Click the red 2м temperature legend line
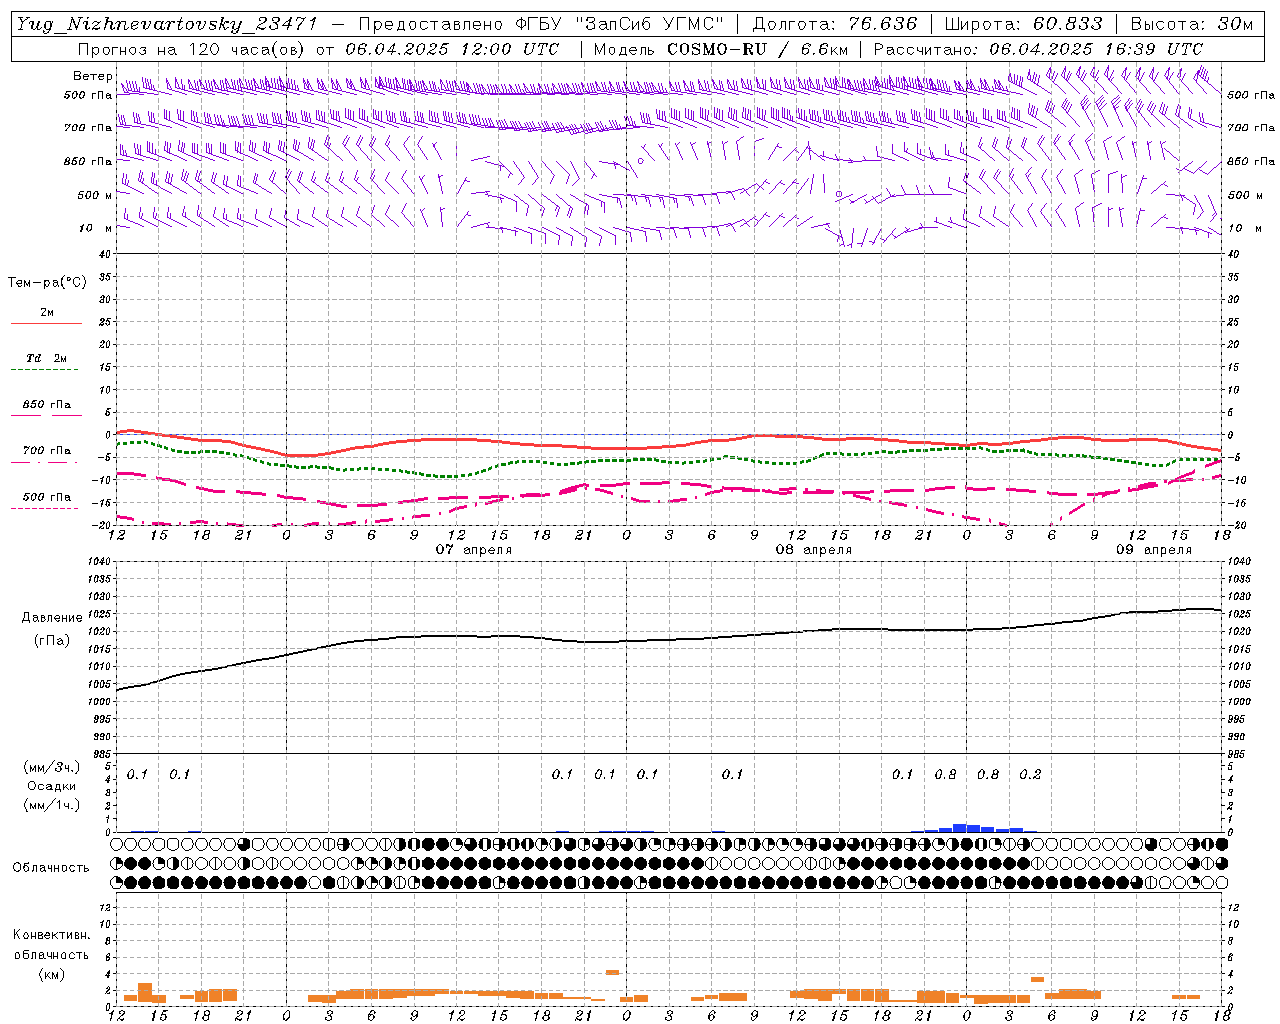This screenshot has width=1280, height=1024. pyautogui.click(x=46, y=324)
